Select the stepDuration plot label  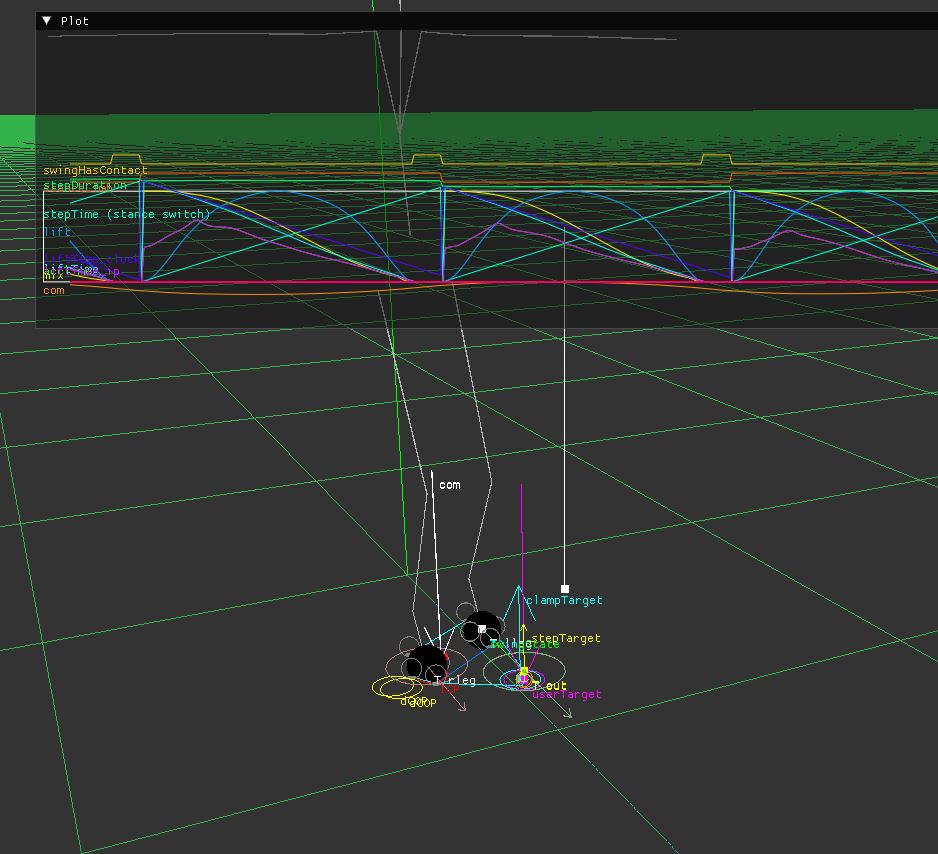(85, 186)
